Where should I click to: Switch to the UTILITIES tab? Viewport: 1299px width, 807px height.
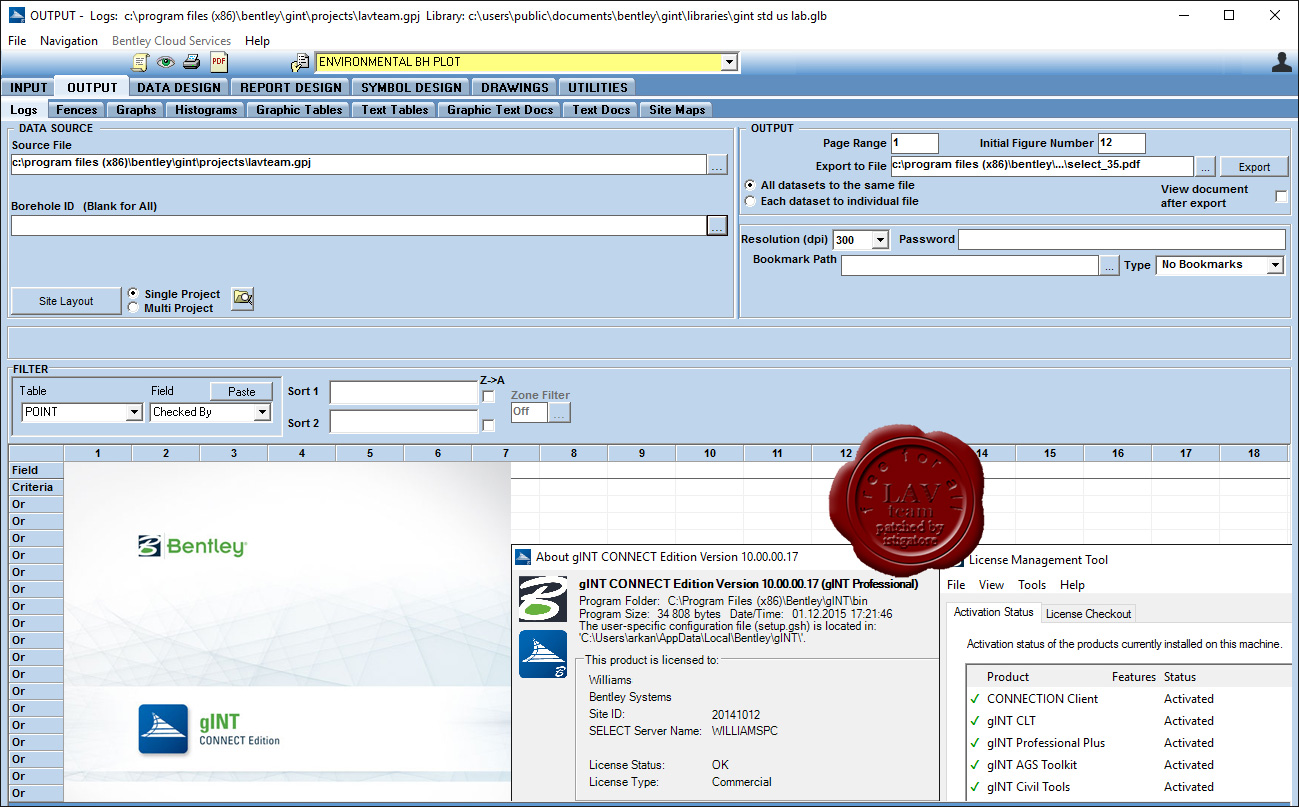point(598,88)
